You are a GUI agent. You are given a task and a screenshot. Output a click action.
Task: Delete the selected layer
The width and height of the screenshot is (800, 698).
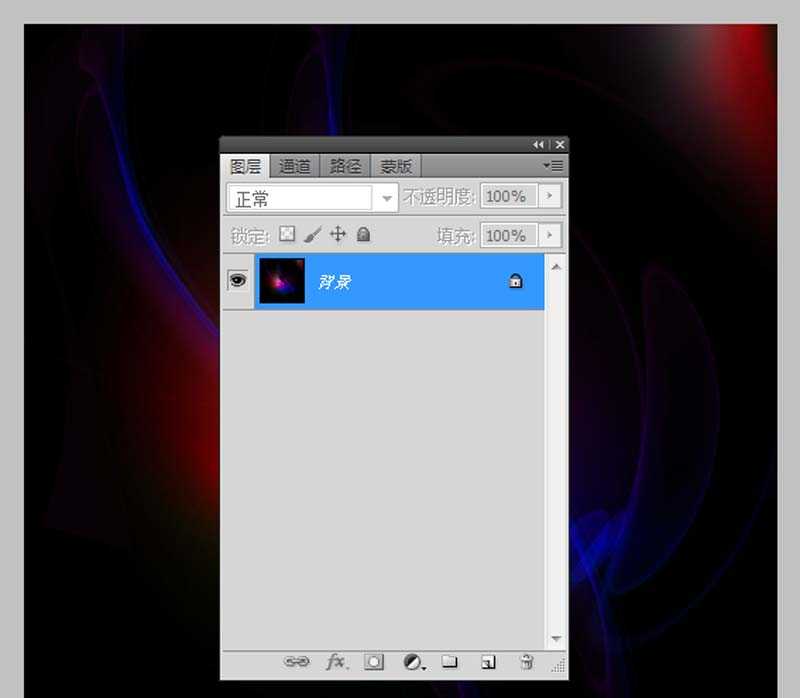[528, 662]
